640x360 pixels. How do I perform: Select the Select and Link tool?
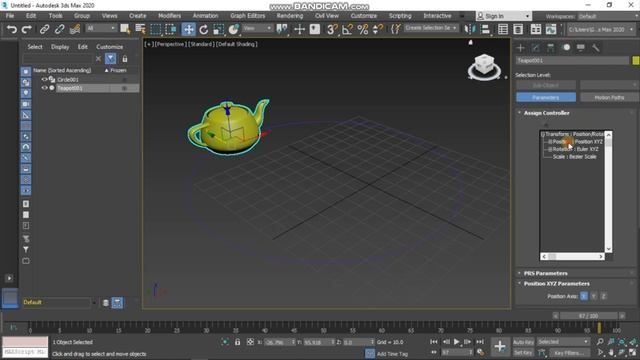(44, 29)
